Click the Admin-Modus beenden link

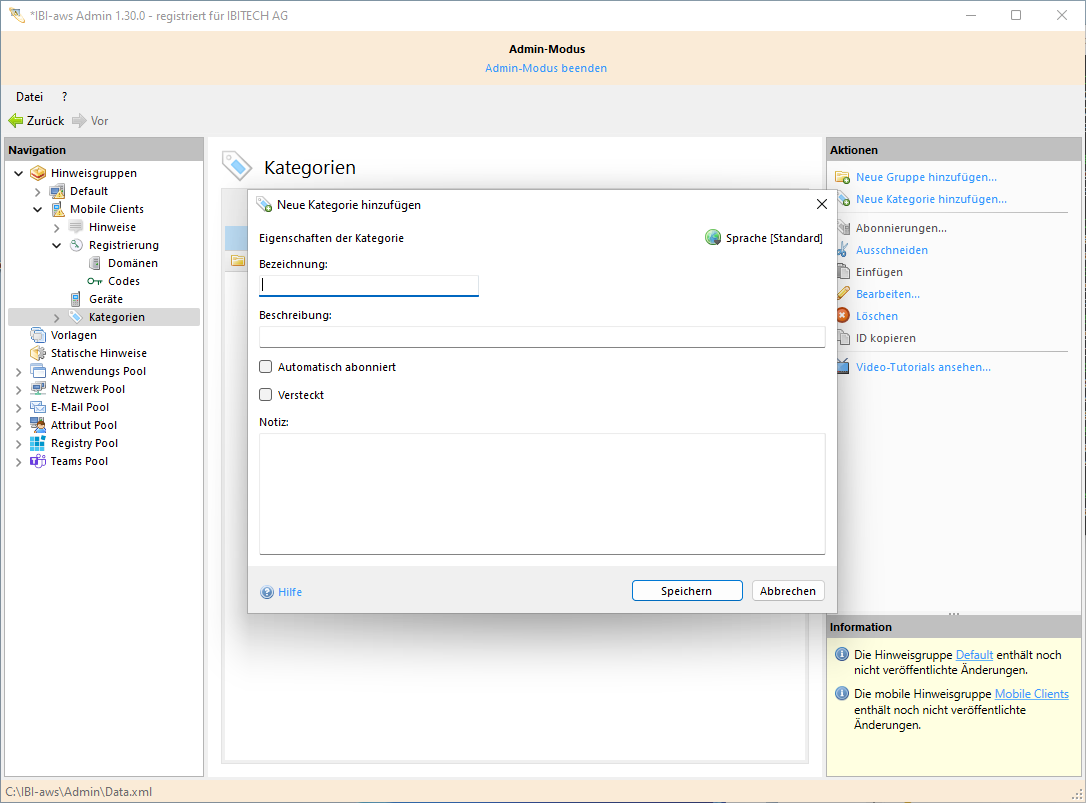546,68
